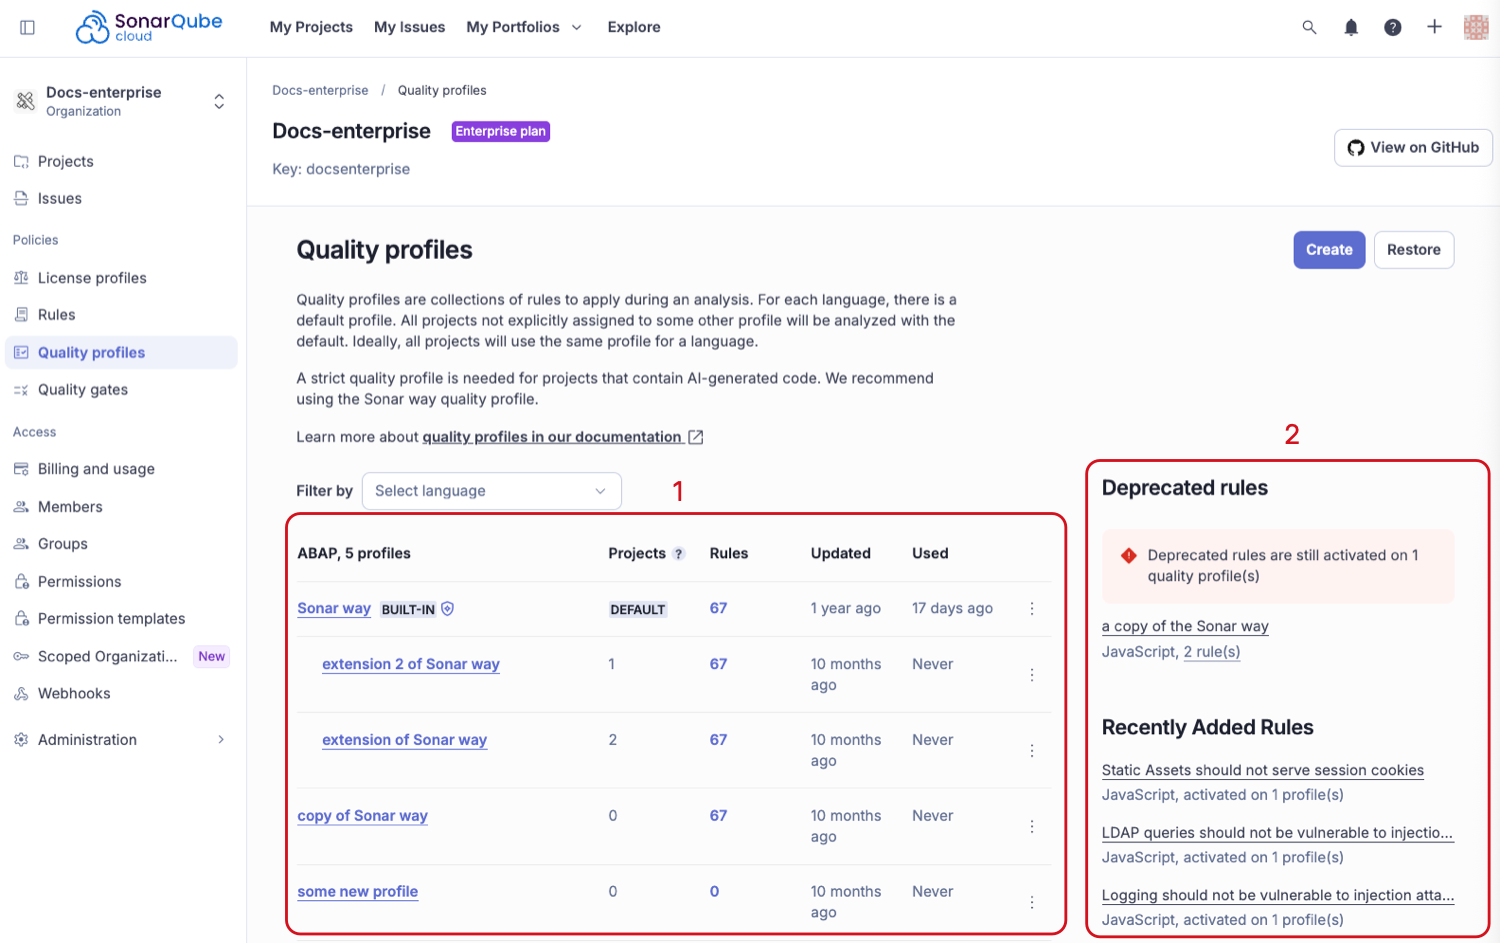
Task: Open the notifications bell icon
Action: pos(1351,27)
